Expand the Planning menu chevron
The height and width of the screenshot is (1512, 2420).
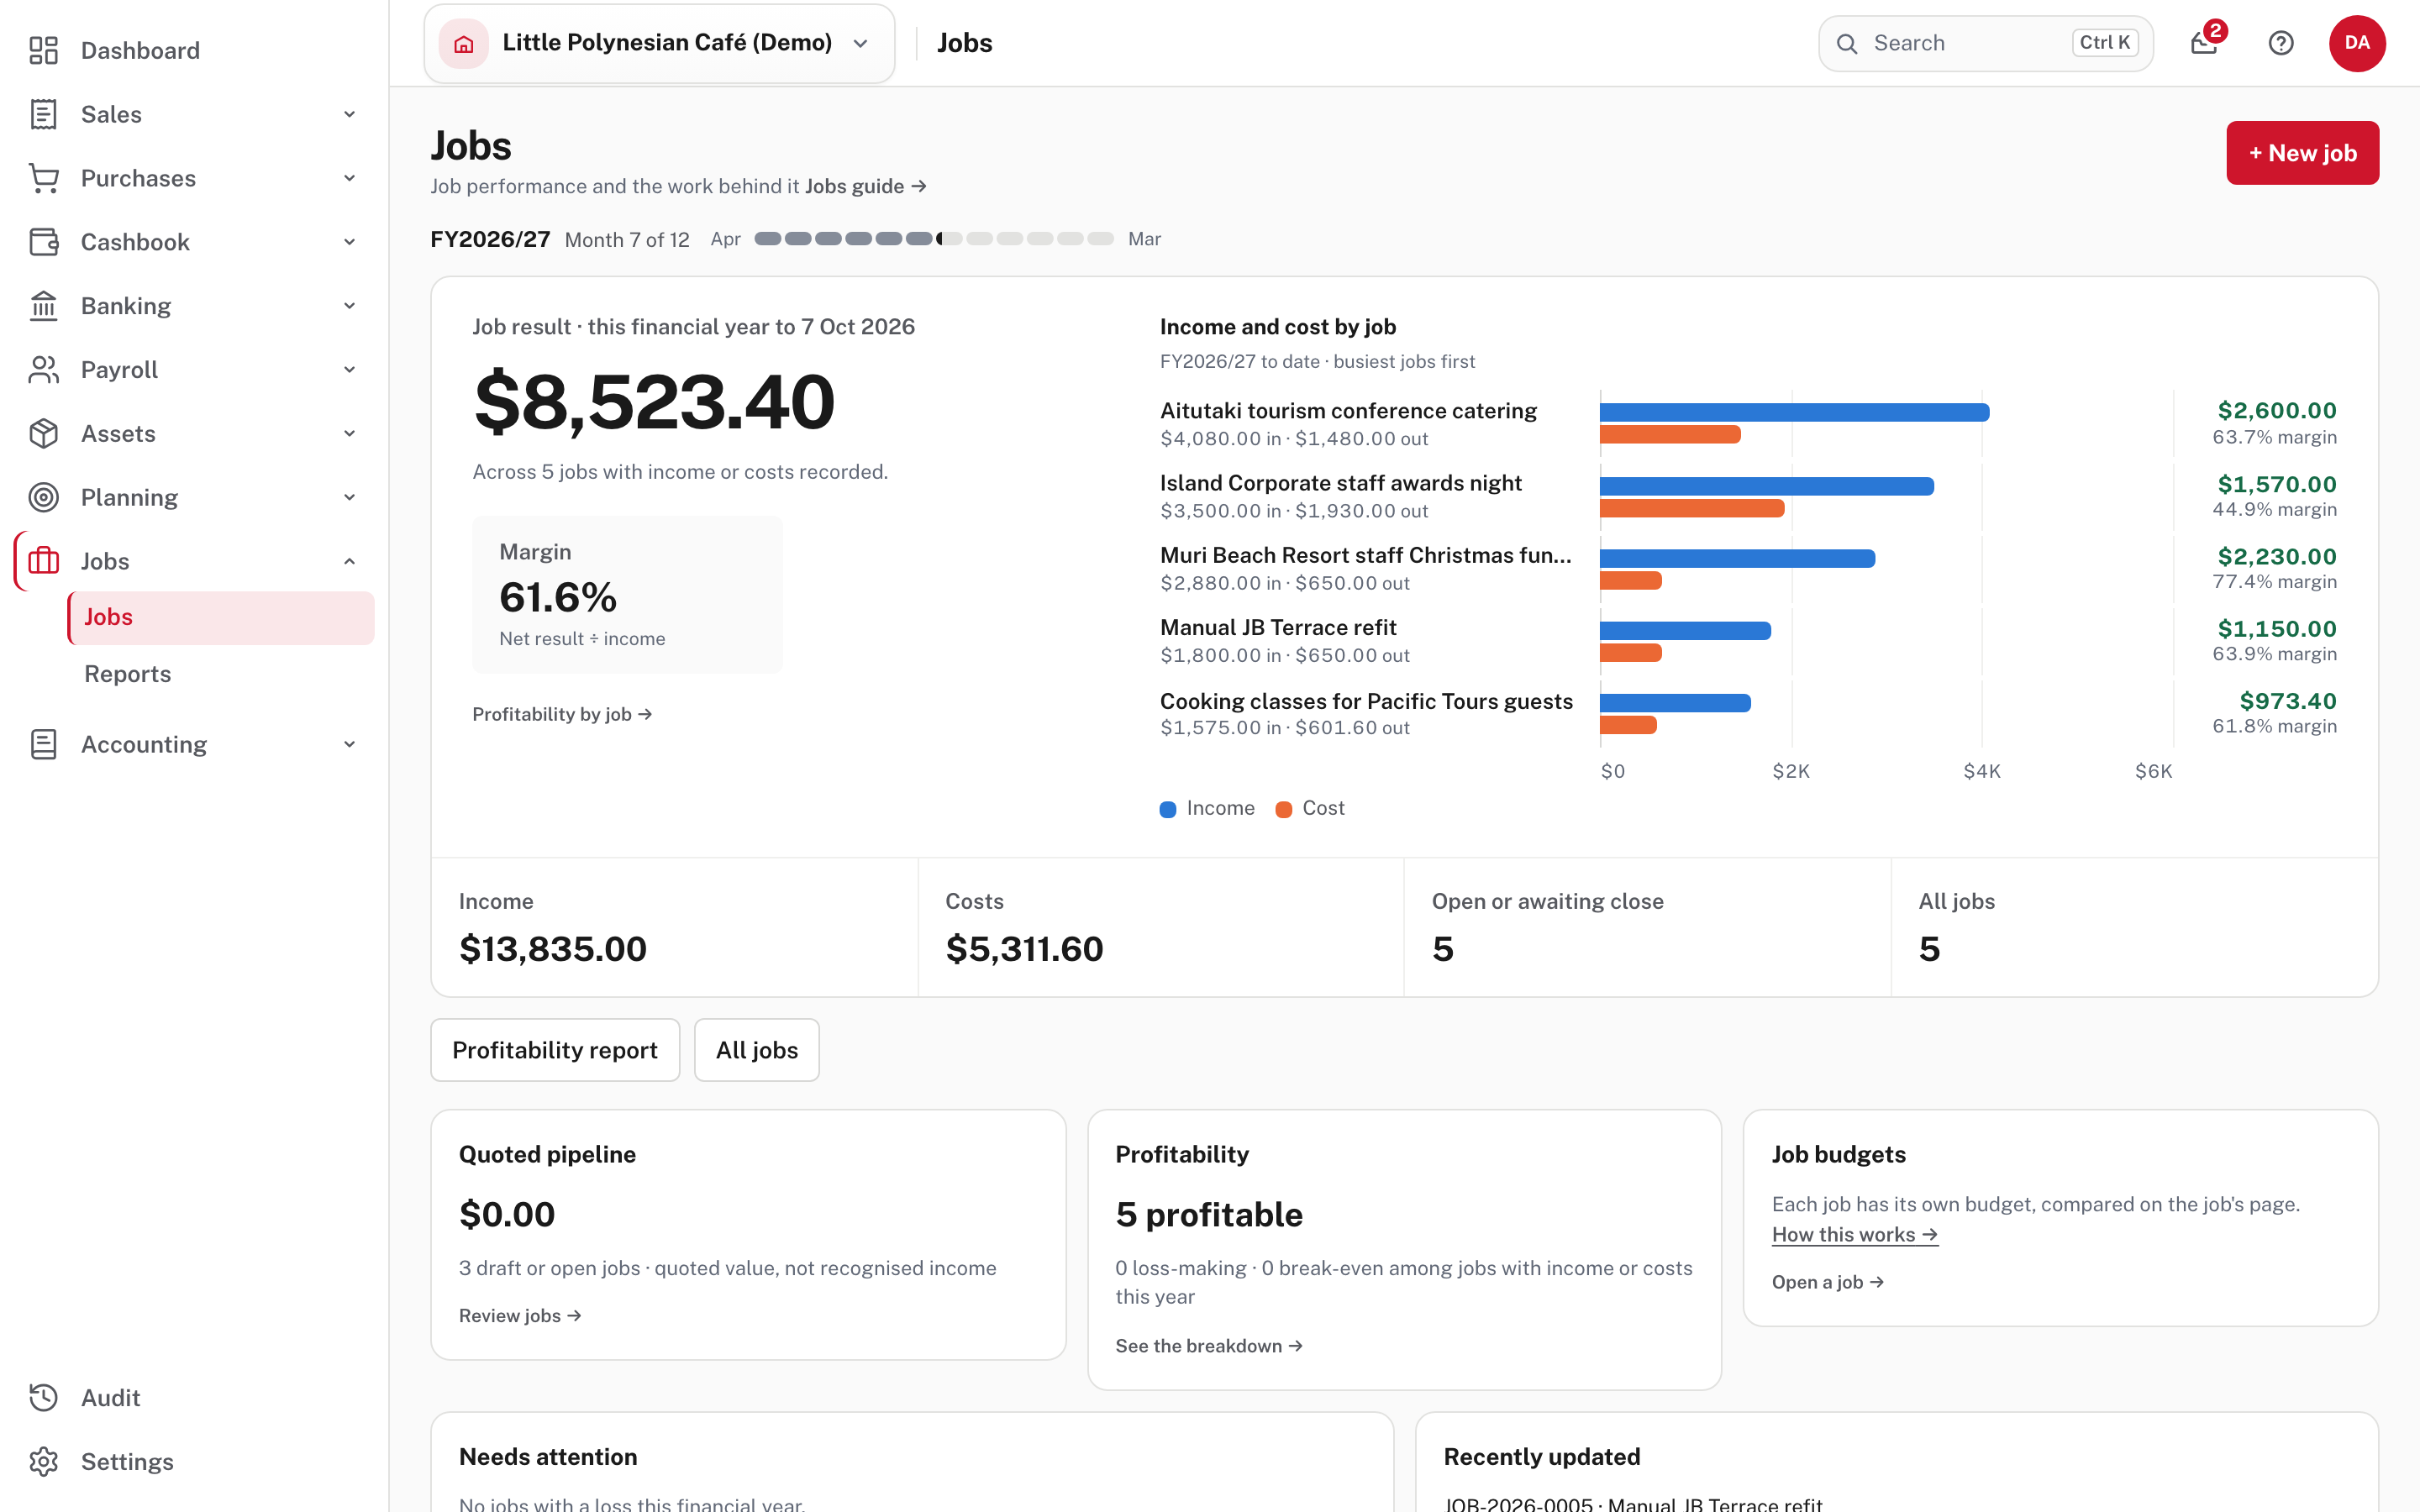pos(349,497)
